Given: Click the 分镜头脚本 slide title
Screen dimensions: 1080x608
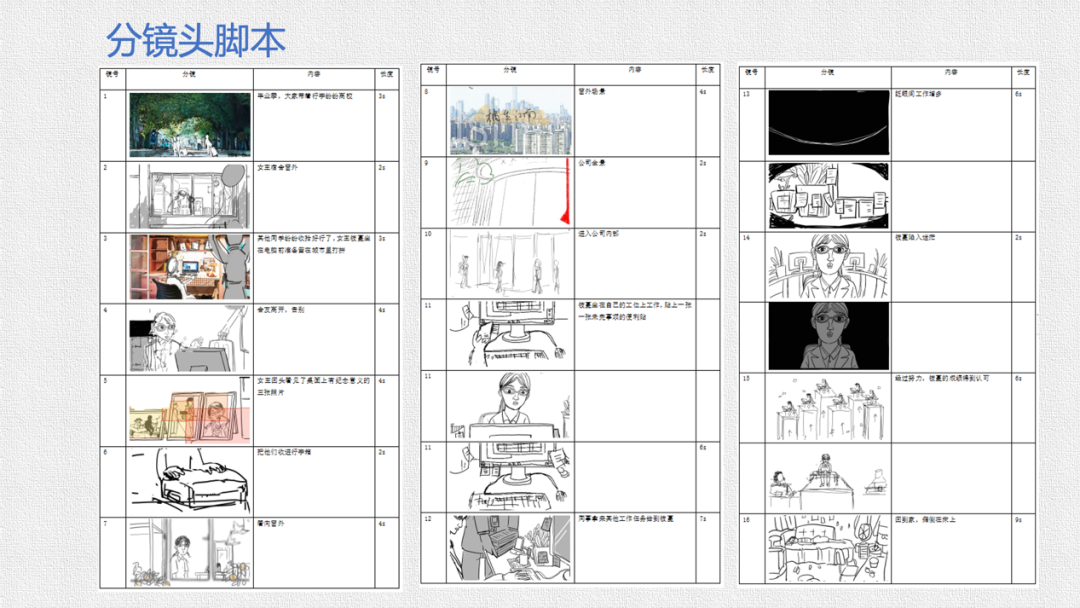Looking at the screenshot, I should tap(196, 41).
